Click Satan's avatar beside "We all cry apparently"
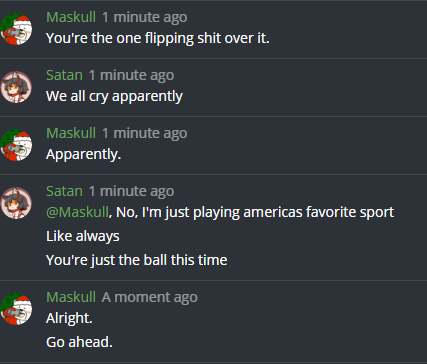 (x=16, y=87)
